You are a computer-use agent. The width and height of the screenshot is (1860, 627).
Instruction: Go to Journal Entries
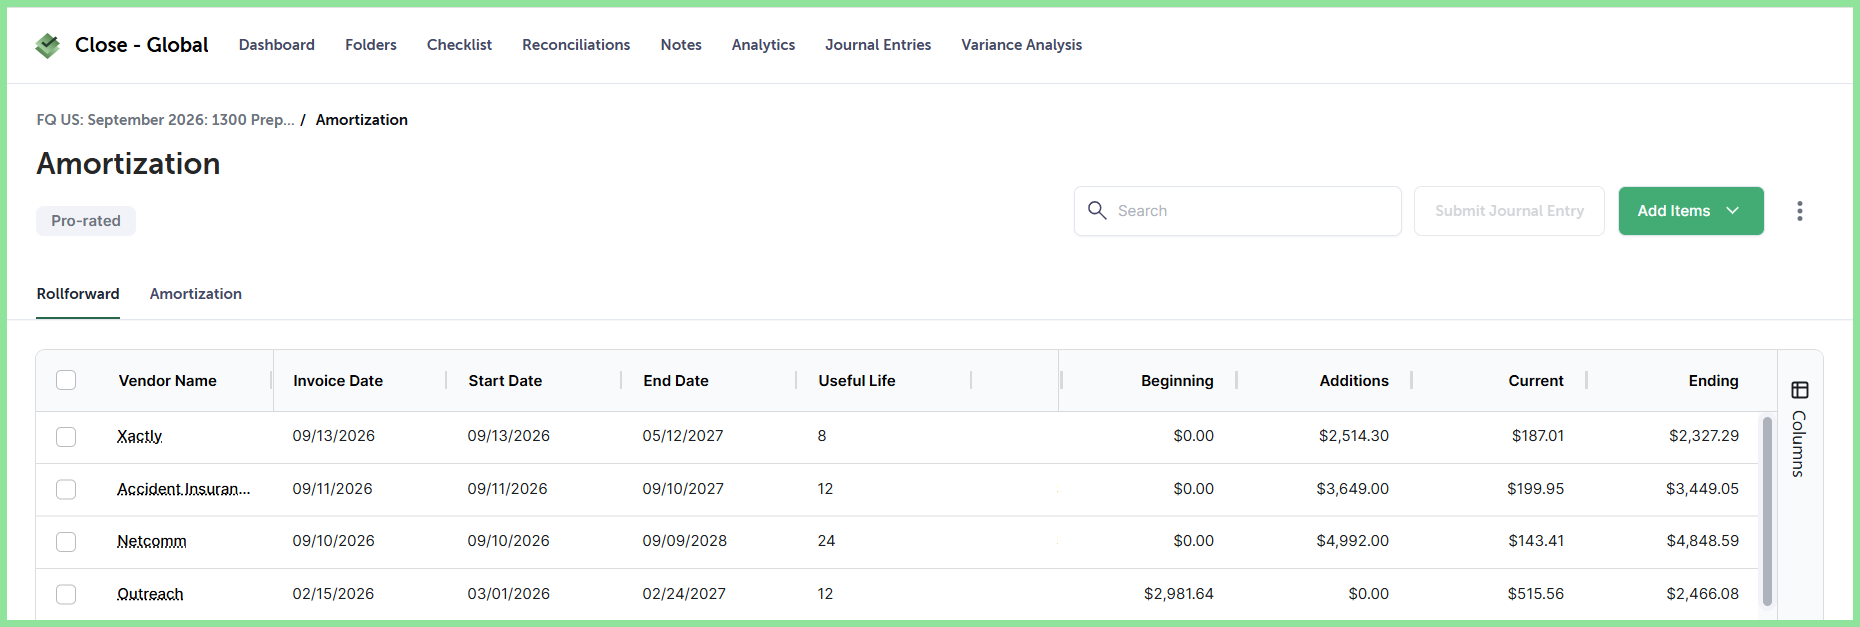pyautogui.click(x=878, y=45)
